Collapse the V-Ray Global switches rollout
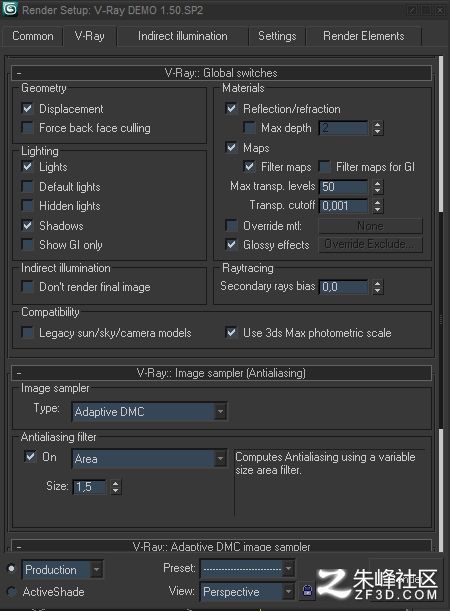The width and height of the screenshot is (450, 611). (x=19, y=73)
